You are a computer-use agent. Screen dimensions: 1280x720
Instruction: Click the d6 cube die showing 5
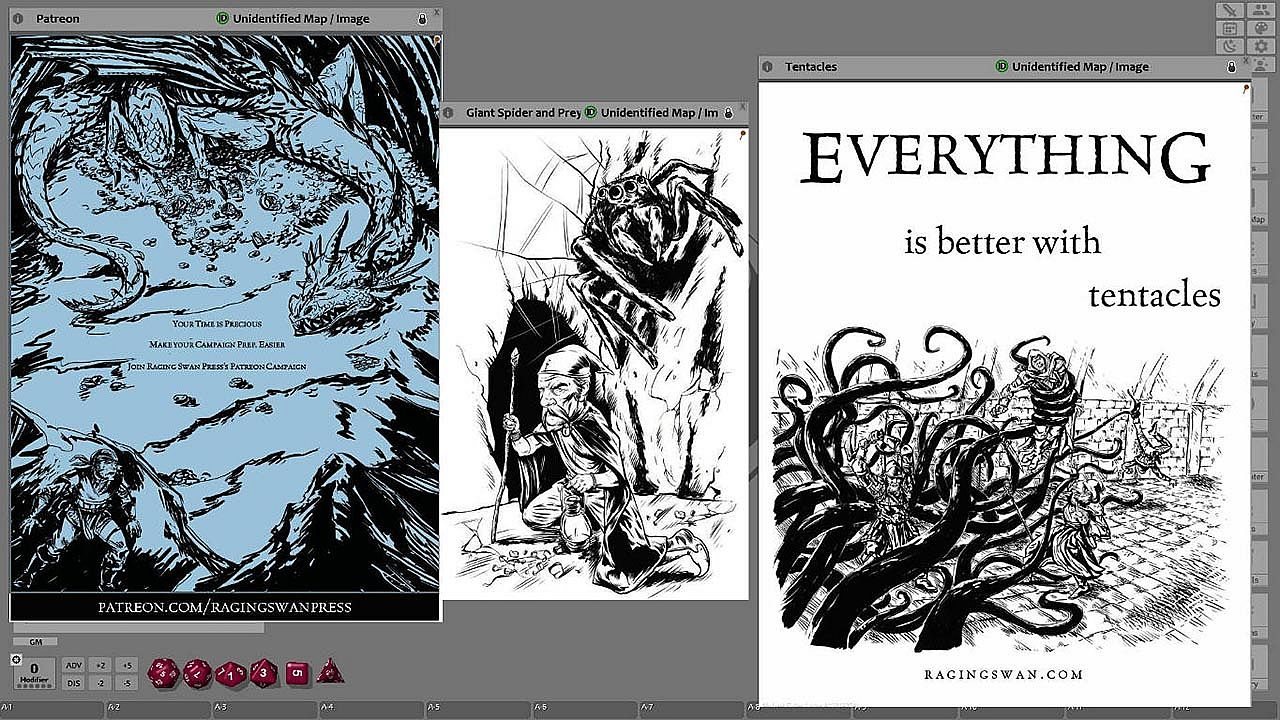pyautogui.click(x=297, y=673)
